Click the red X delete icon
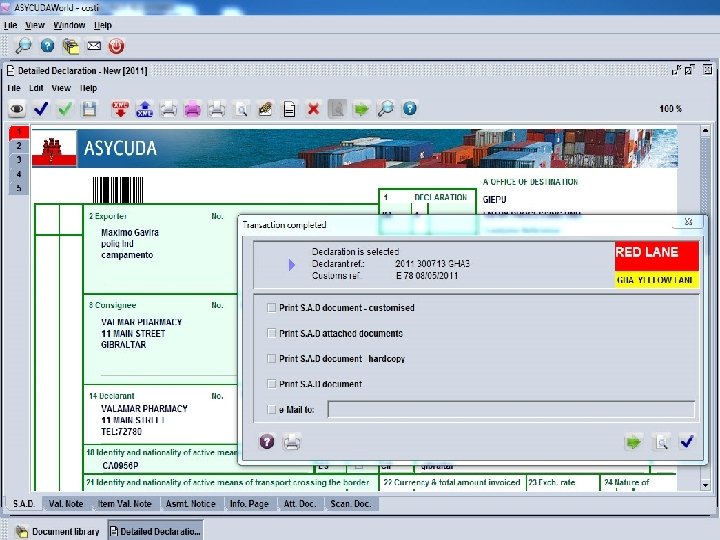The height and width of the screenshot is (540, 720). tap(314, 109)
